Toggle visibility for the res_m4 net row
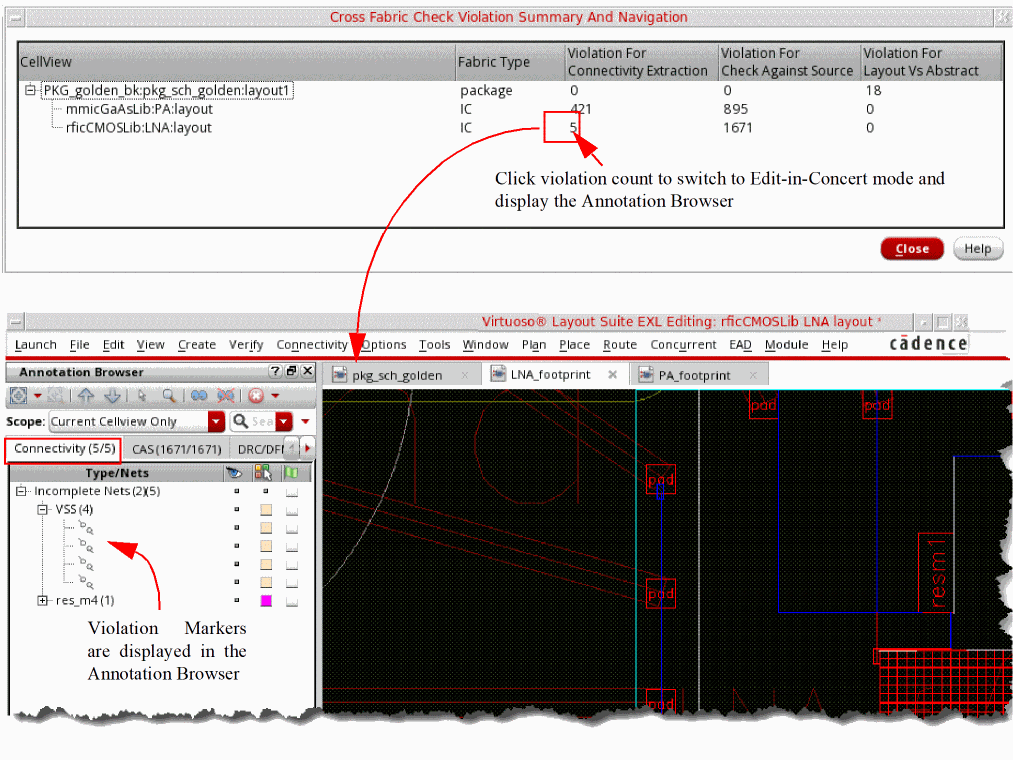This screenshot has width=1013, height=760. tap(237, 601)
